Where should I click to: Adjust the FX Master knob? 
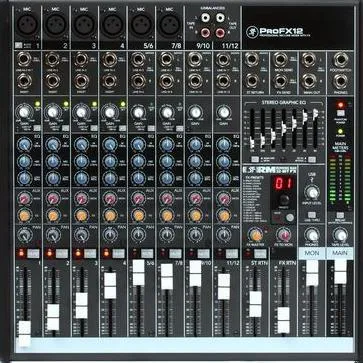(x=256, y=235)
